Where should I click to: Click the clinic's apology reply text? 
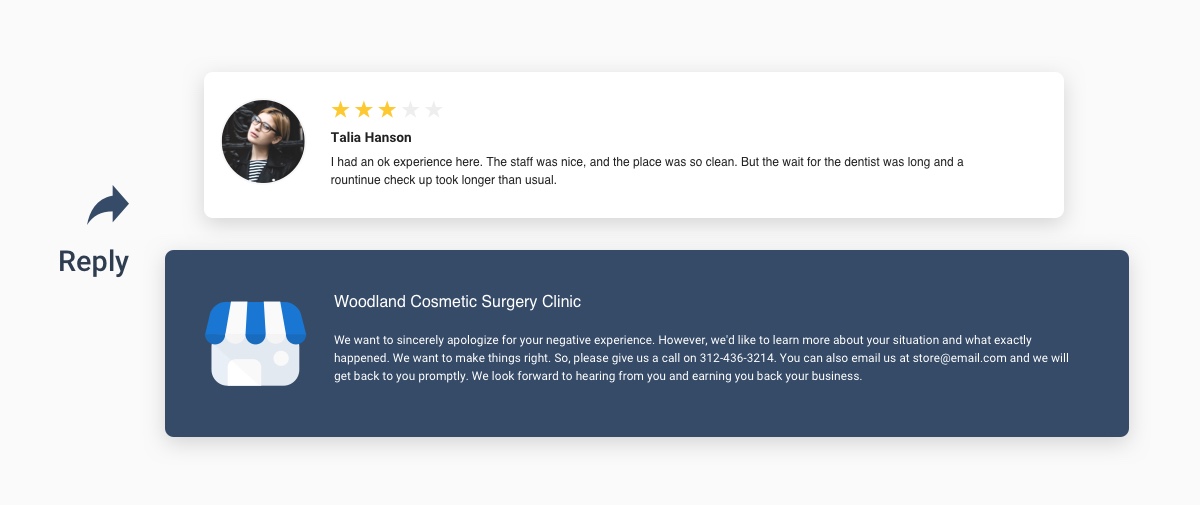pos(701,358)
